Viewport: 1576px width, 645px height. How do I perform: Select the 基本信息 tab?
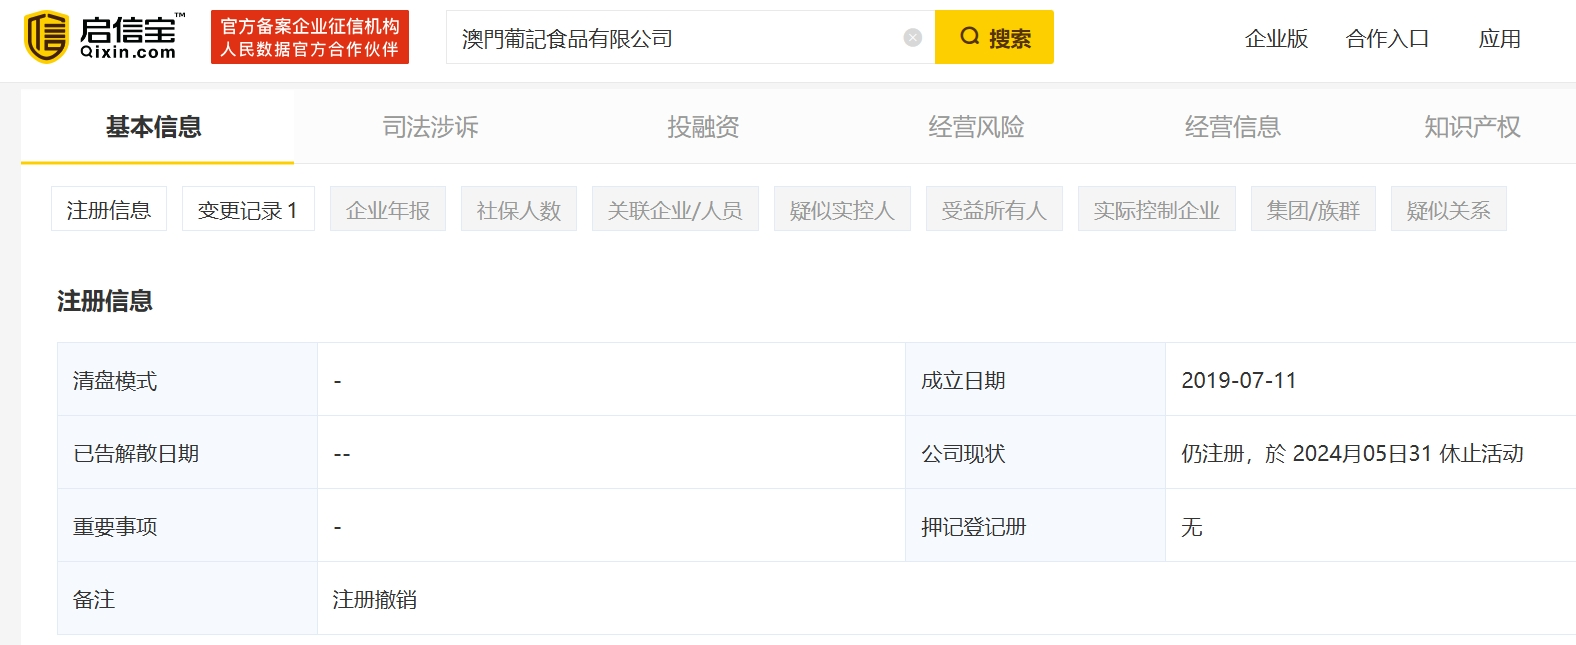point(154,127)
